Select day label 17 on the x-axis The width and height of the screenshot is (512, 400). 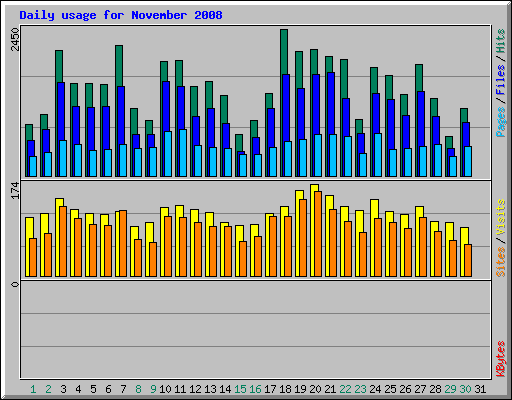pos(270,389)
